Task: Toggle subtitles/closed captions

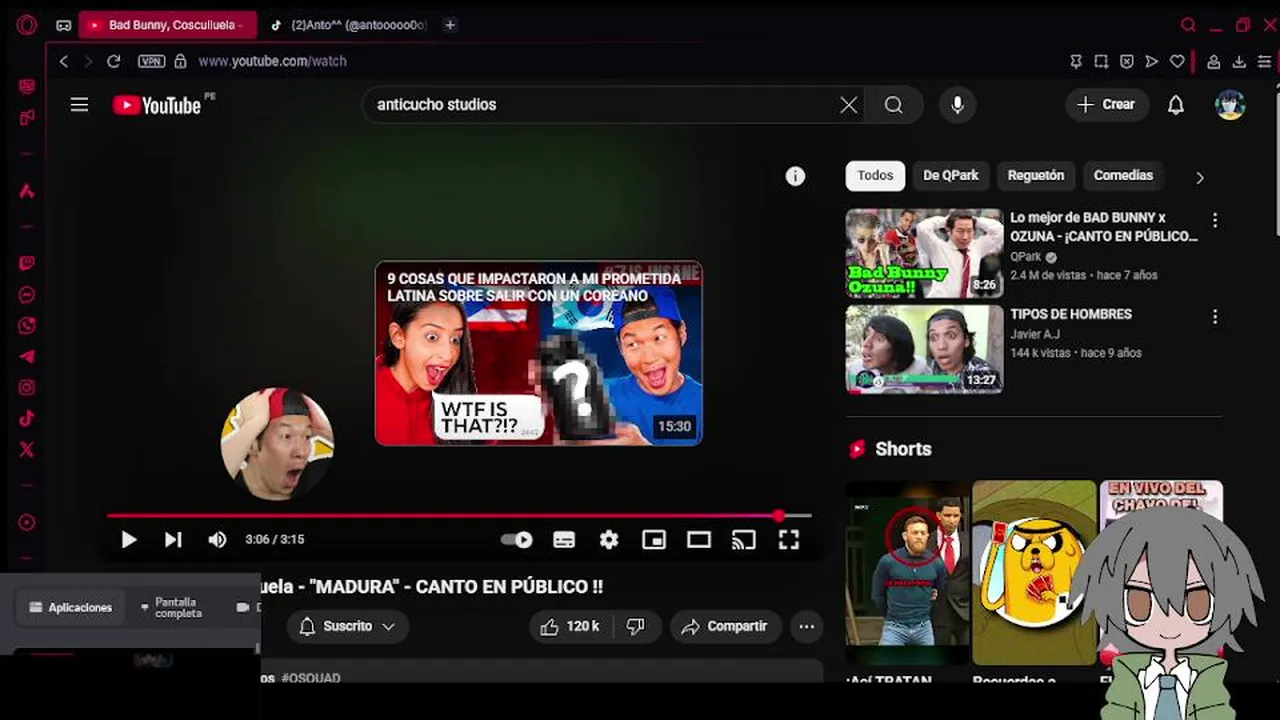Action: [x=564, y=540]
